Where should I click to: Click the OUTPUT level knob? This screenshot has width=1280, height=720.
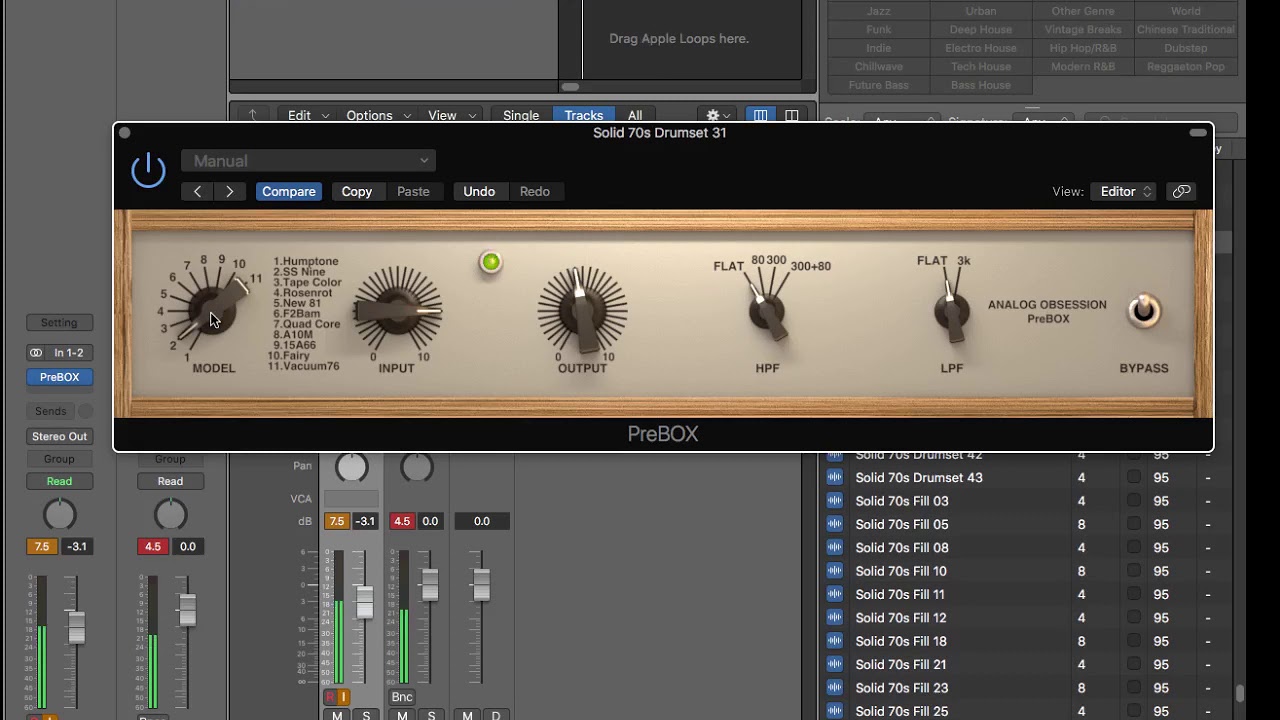point(582,309)
